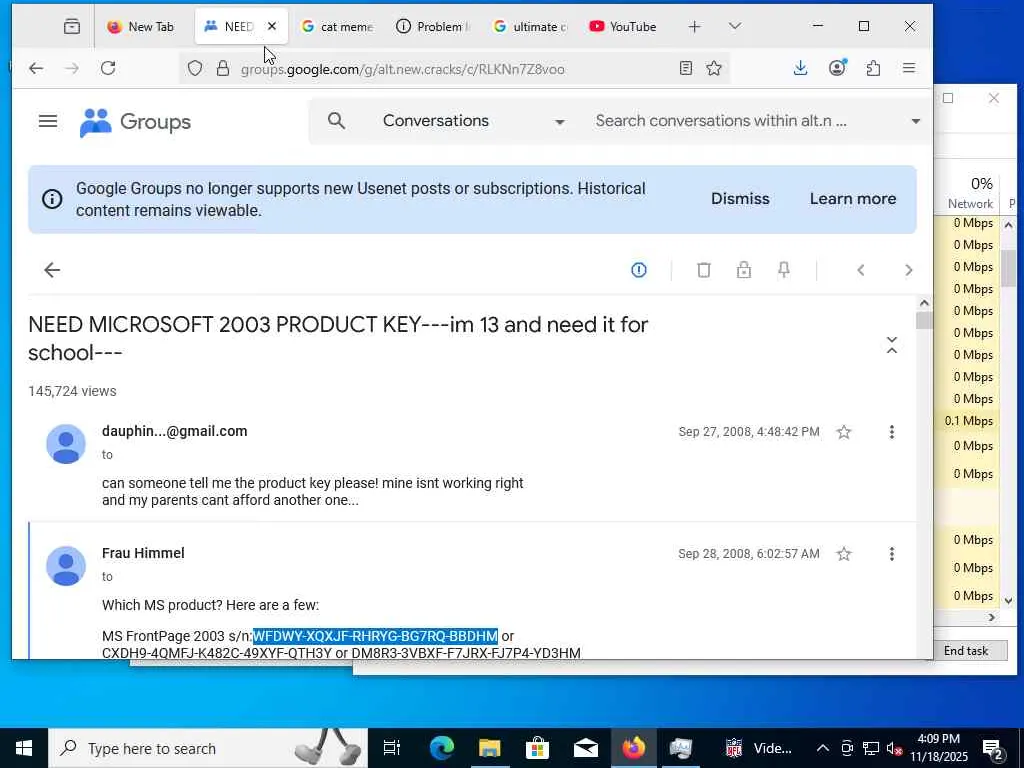Image resolution: width=1024 pixels, height=768 pixels.
Task: Open the extensions puzzle icon
Action: pyautogui.click(x=873, y=68)
